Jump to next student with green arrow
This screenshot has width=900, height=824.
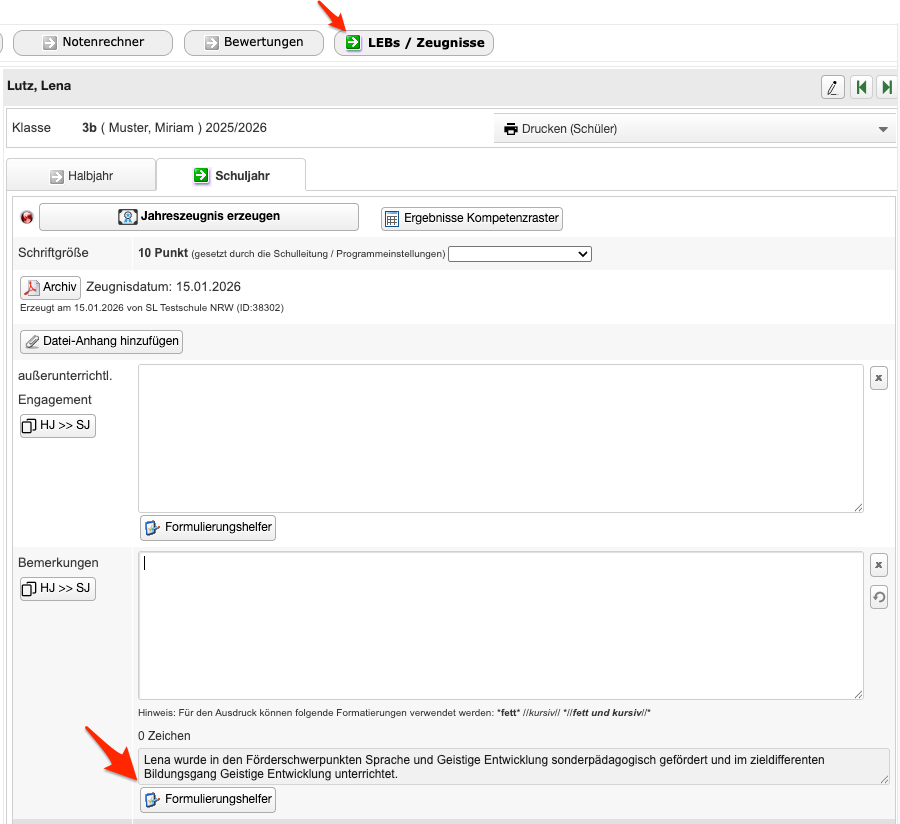[886, 87]
